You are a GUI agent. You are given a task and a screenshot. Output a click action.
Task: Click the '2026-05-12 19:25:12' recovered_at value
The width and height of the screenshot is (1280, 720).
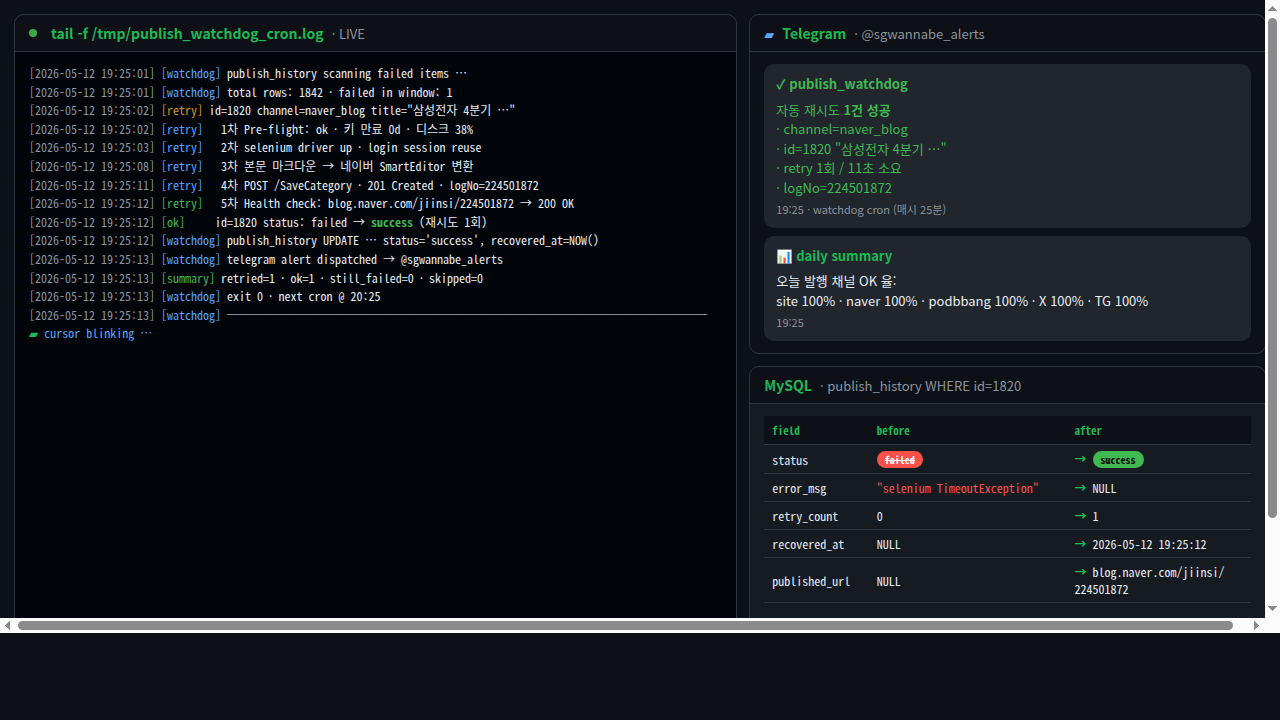click(1149, 545)
